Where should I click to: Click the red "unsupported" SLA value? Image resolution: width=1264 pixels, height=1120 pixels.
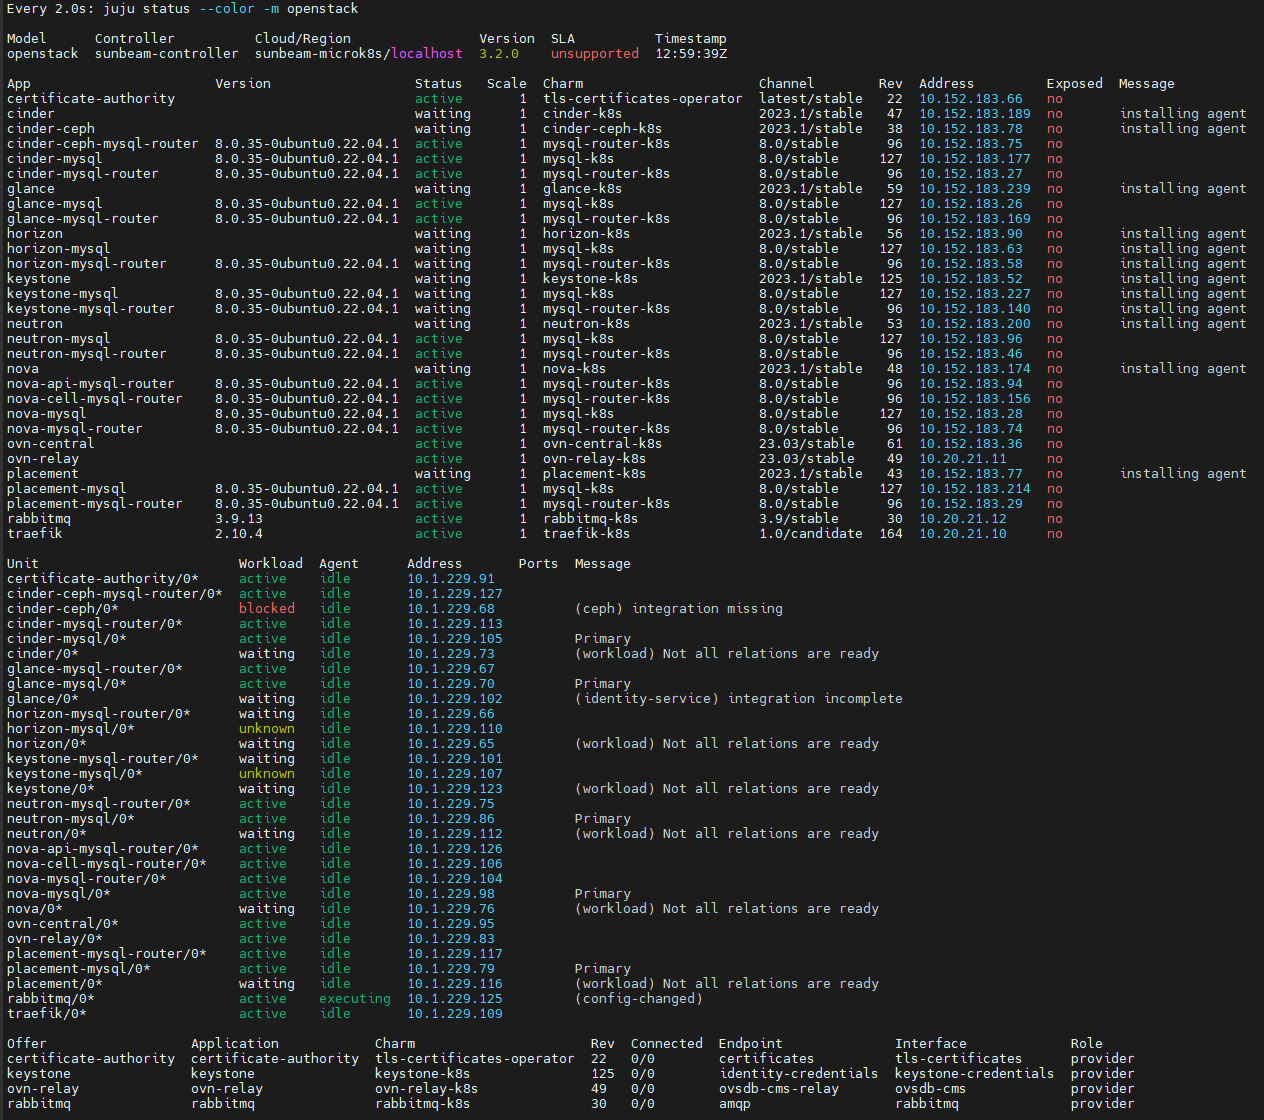tap(594, 54)
